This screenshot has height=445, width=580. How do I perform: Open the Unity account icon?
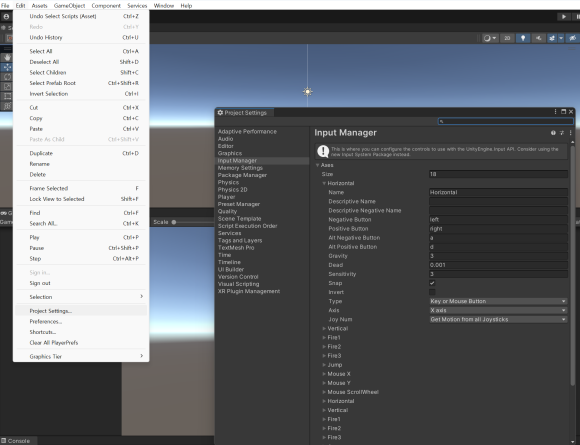6,17
